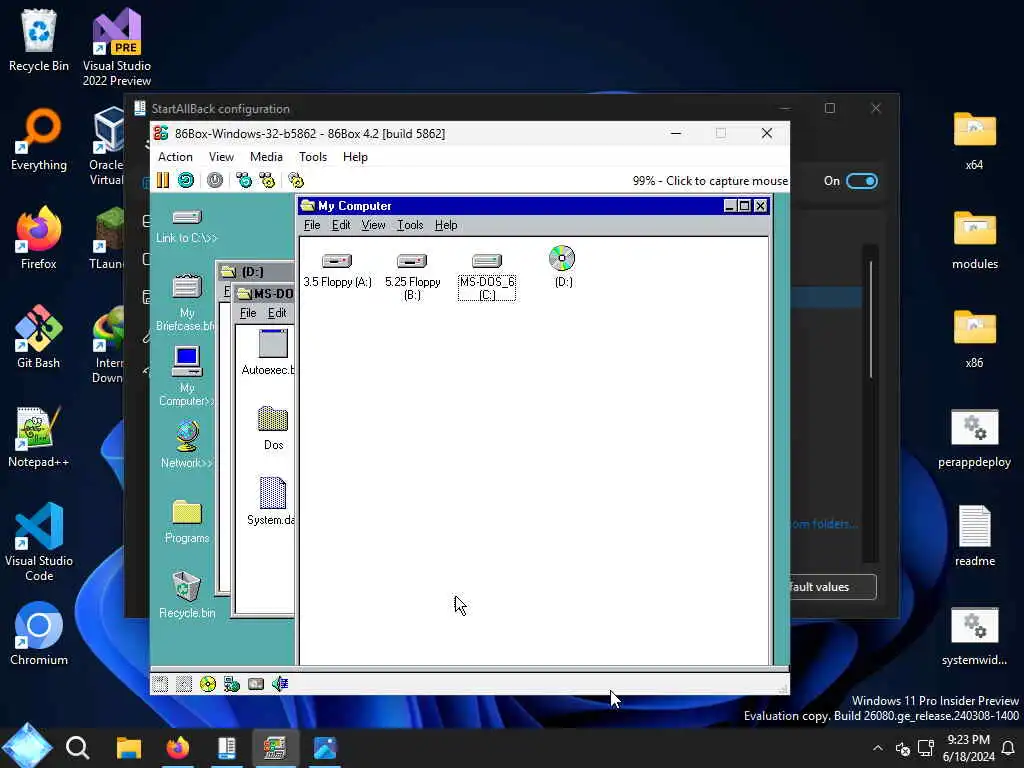
Task: Open readme file on desktop
Action: pos(974,536)
